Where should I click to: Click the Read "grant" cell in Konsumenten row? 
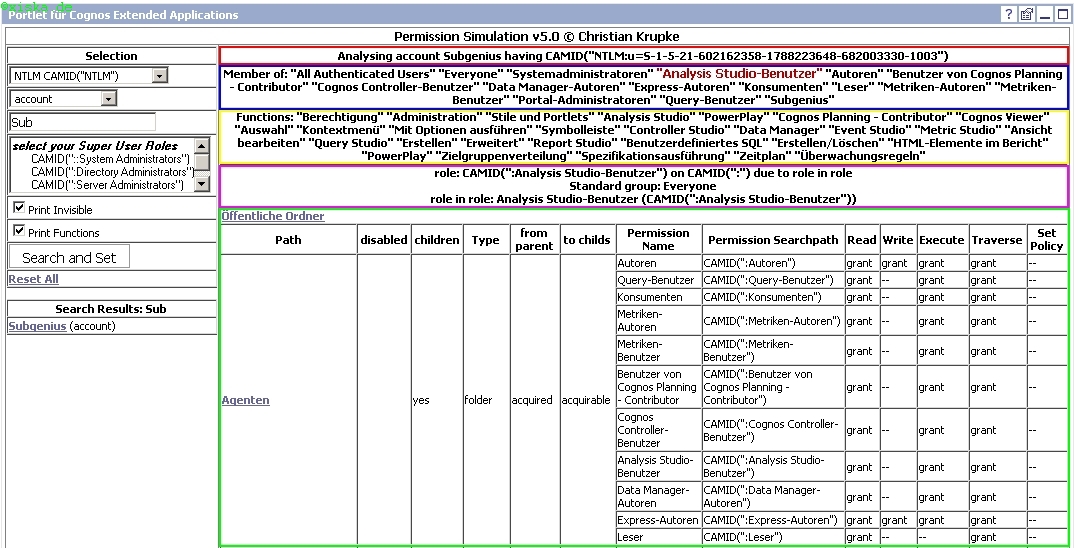pyautogui.click(x=862, y=297)
